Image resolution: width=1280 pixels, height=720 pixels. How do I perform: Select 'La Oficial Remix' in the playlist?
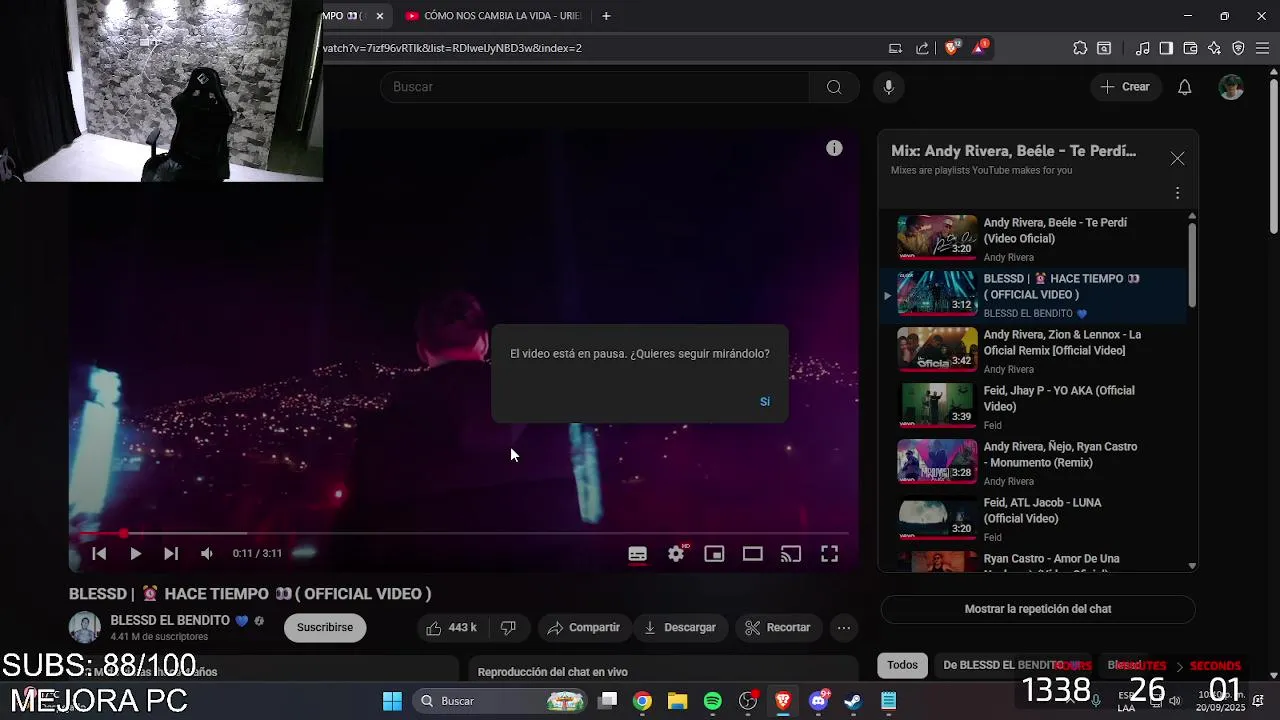pos(1033,351)
